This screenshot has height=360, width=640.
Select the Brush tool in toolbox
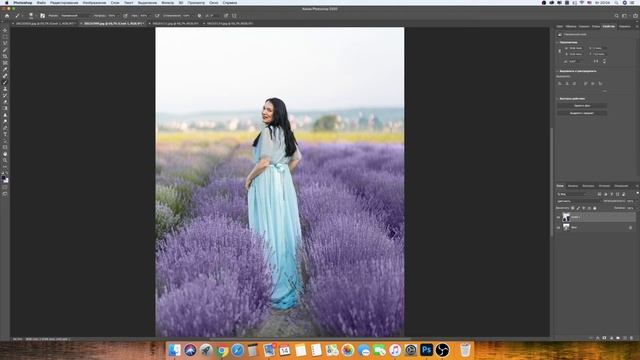tap(5, 82)
